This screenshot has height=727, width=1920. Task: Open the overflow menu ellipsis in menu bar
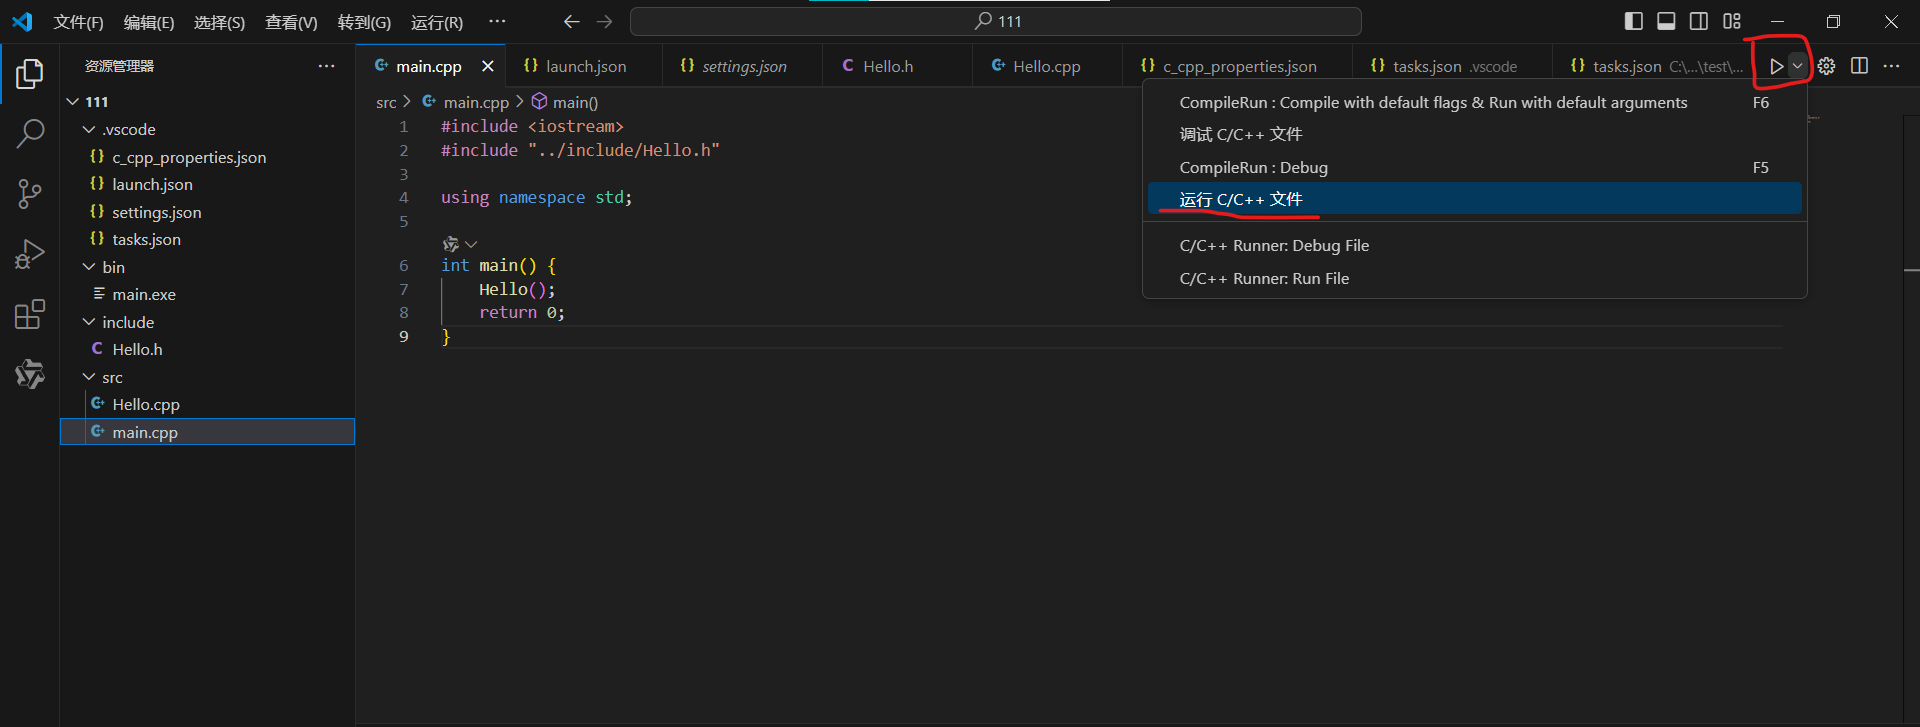497,21
